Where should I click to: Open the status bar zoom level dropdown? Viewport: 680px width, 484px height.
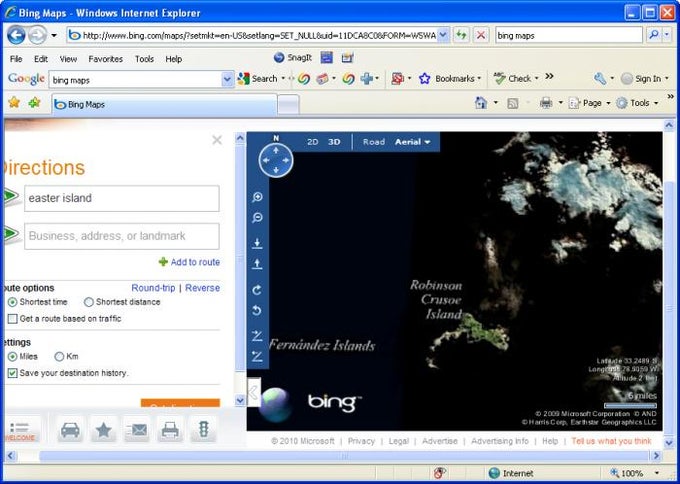point(657,473)
